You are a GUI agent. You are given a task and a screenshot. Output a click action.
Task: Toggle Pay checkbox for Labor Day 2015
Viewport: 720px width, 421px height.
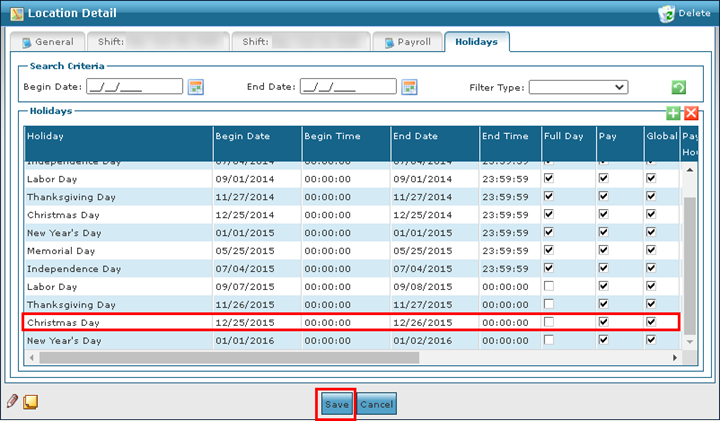tap(603, 286)
